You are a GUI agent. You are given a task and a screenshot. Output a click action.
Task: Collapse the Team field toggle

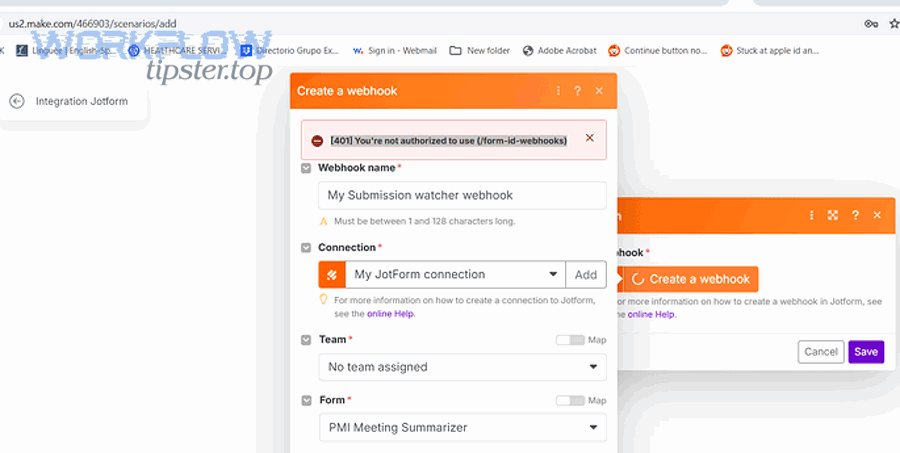click(306, 340)
